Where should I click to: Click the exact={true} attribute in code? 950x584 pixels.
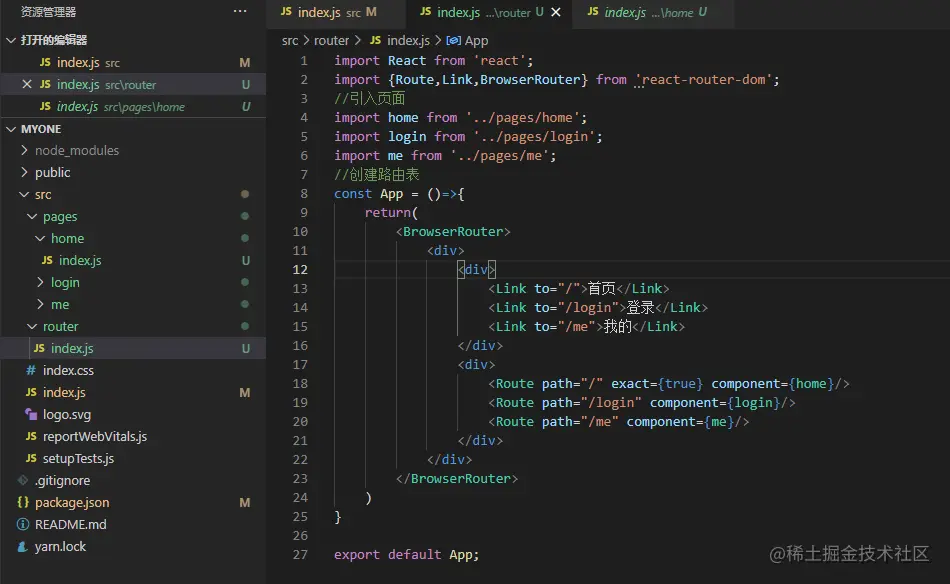[x=657, y=383]
